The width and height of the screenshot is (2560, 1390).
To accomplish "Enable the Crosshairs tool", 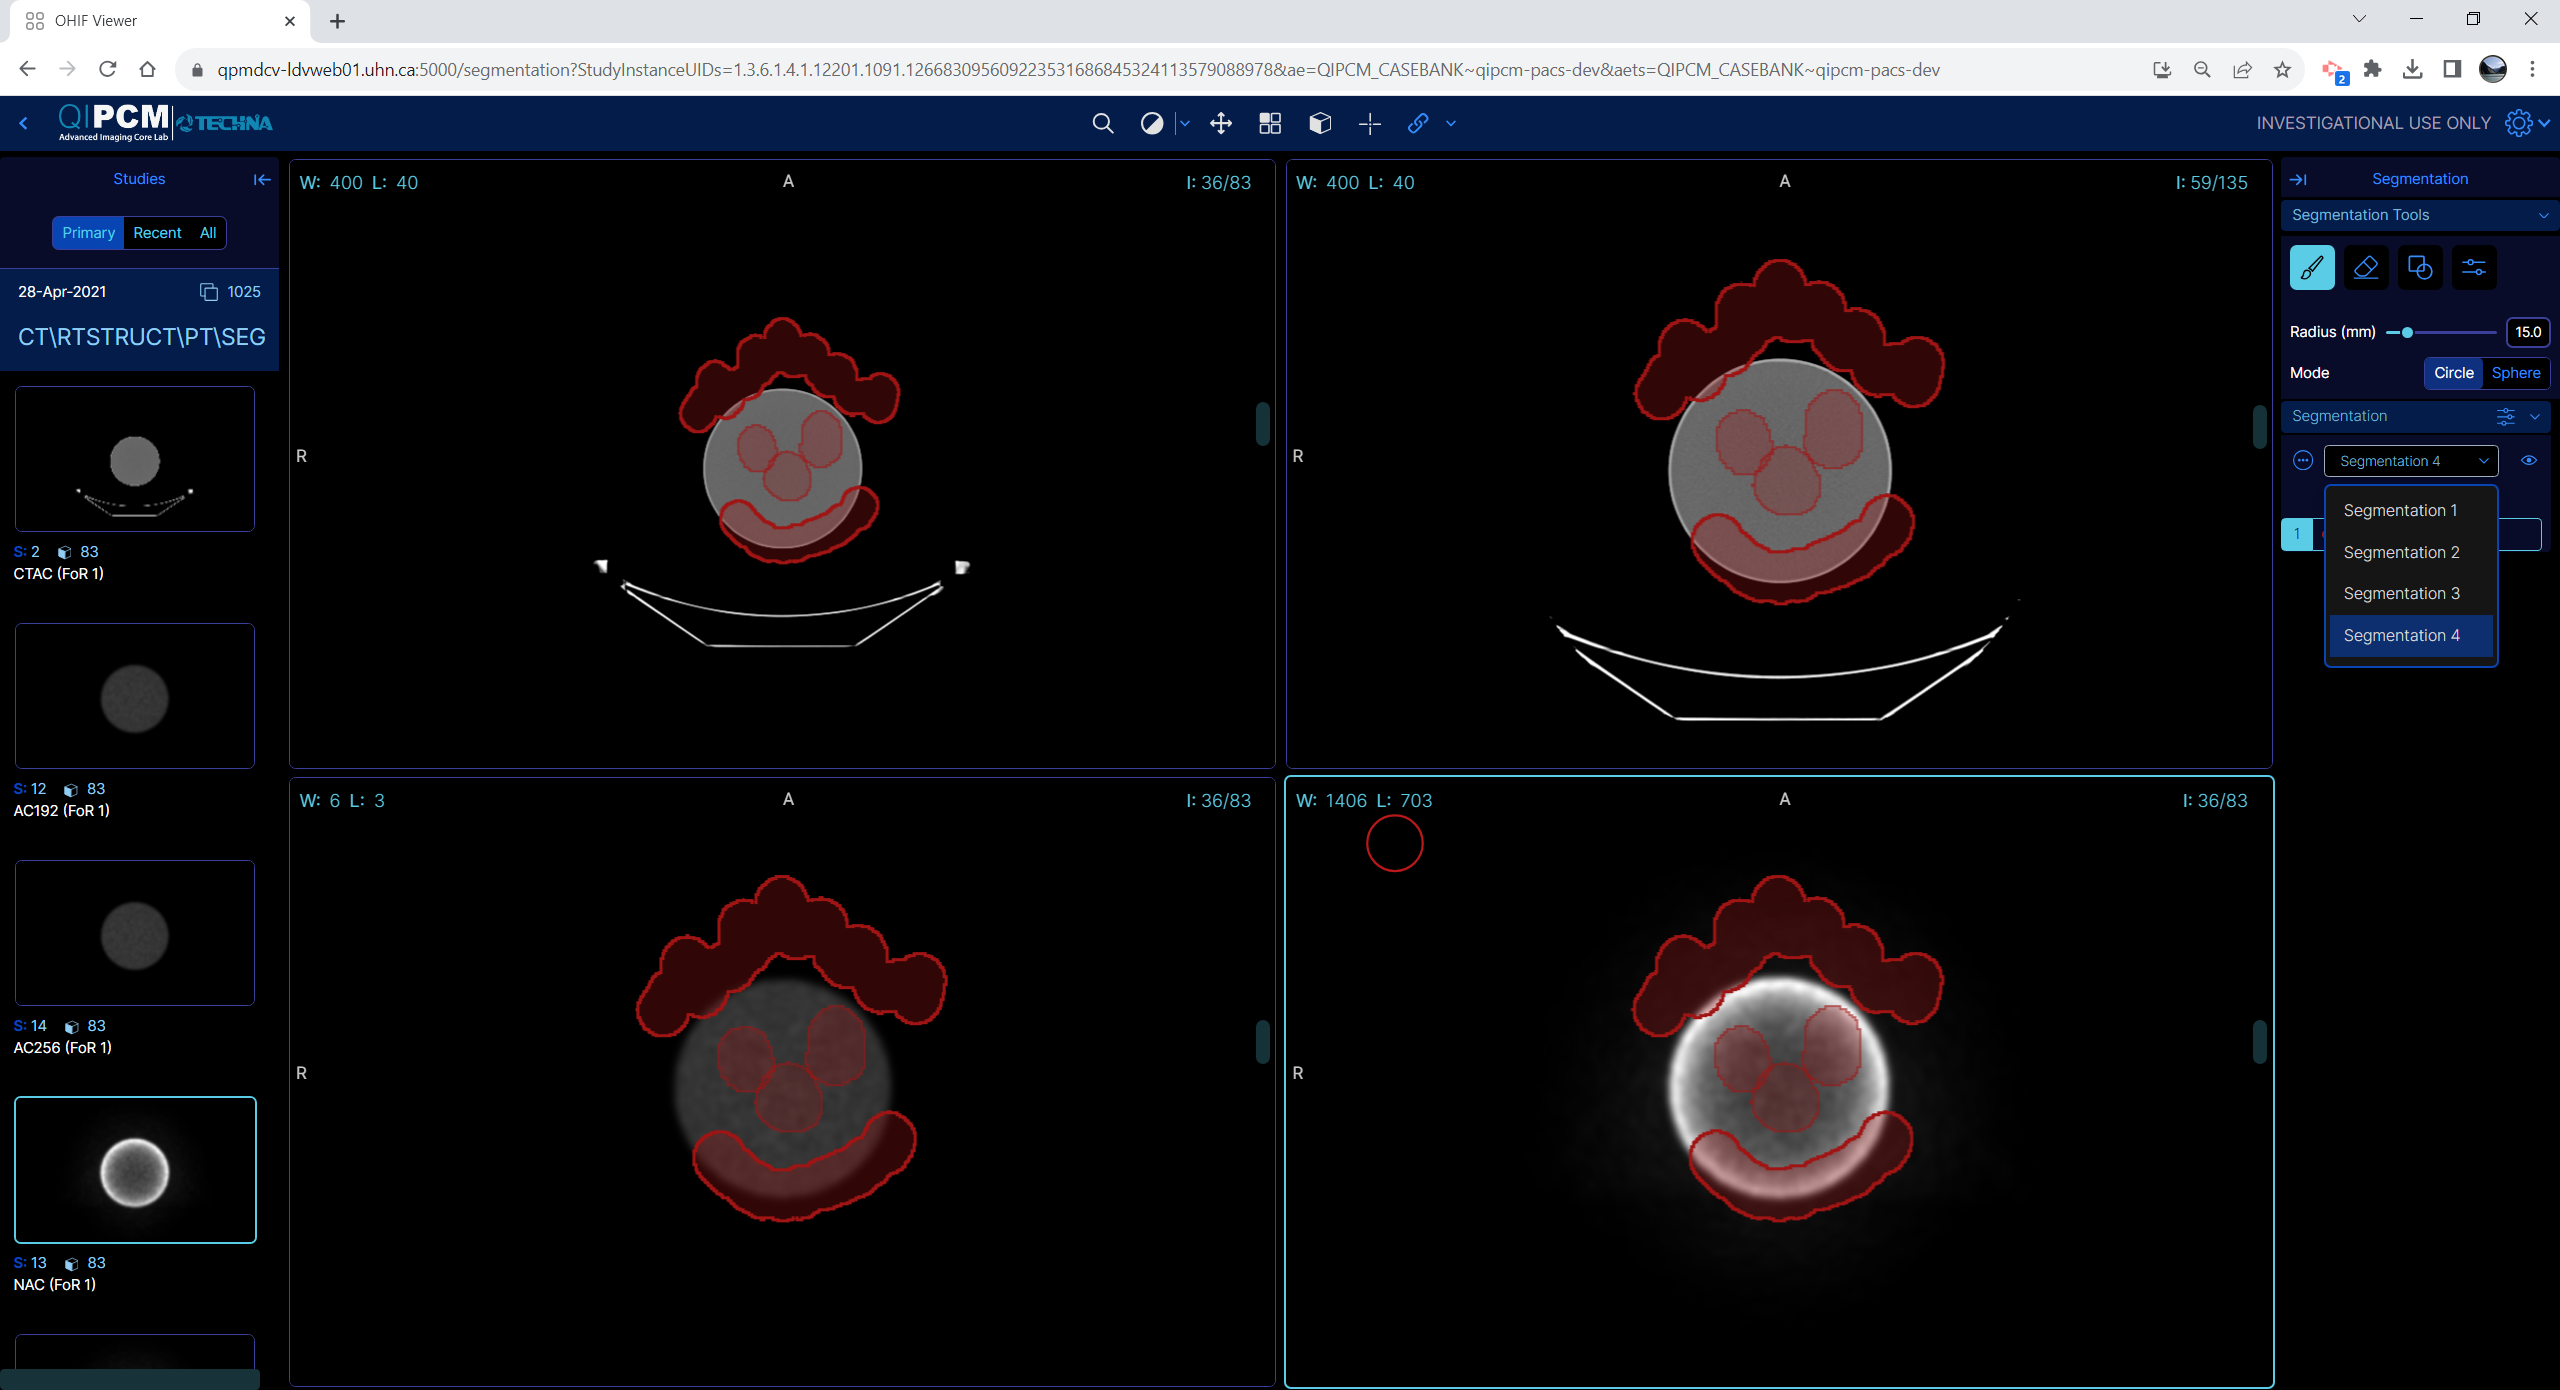I will click(1369, 123).
